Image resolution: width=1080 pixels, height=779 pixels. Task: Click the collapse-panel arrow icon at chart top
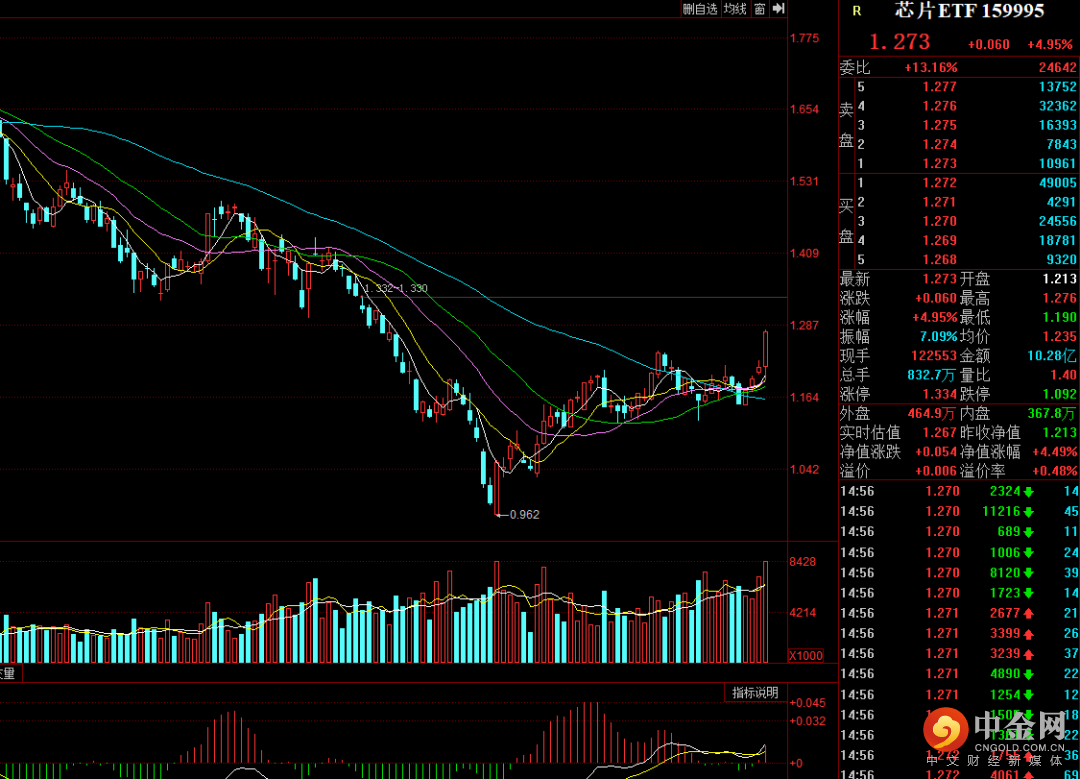(x=778, y=9)
